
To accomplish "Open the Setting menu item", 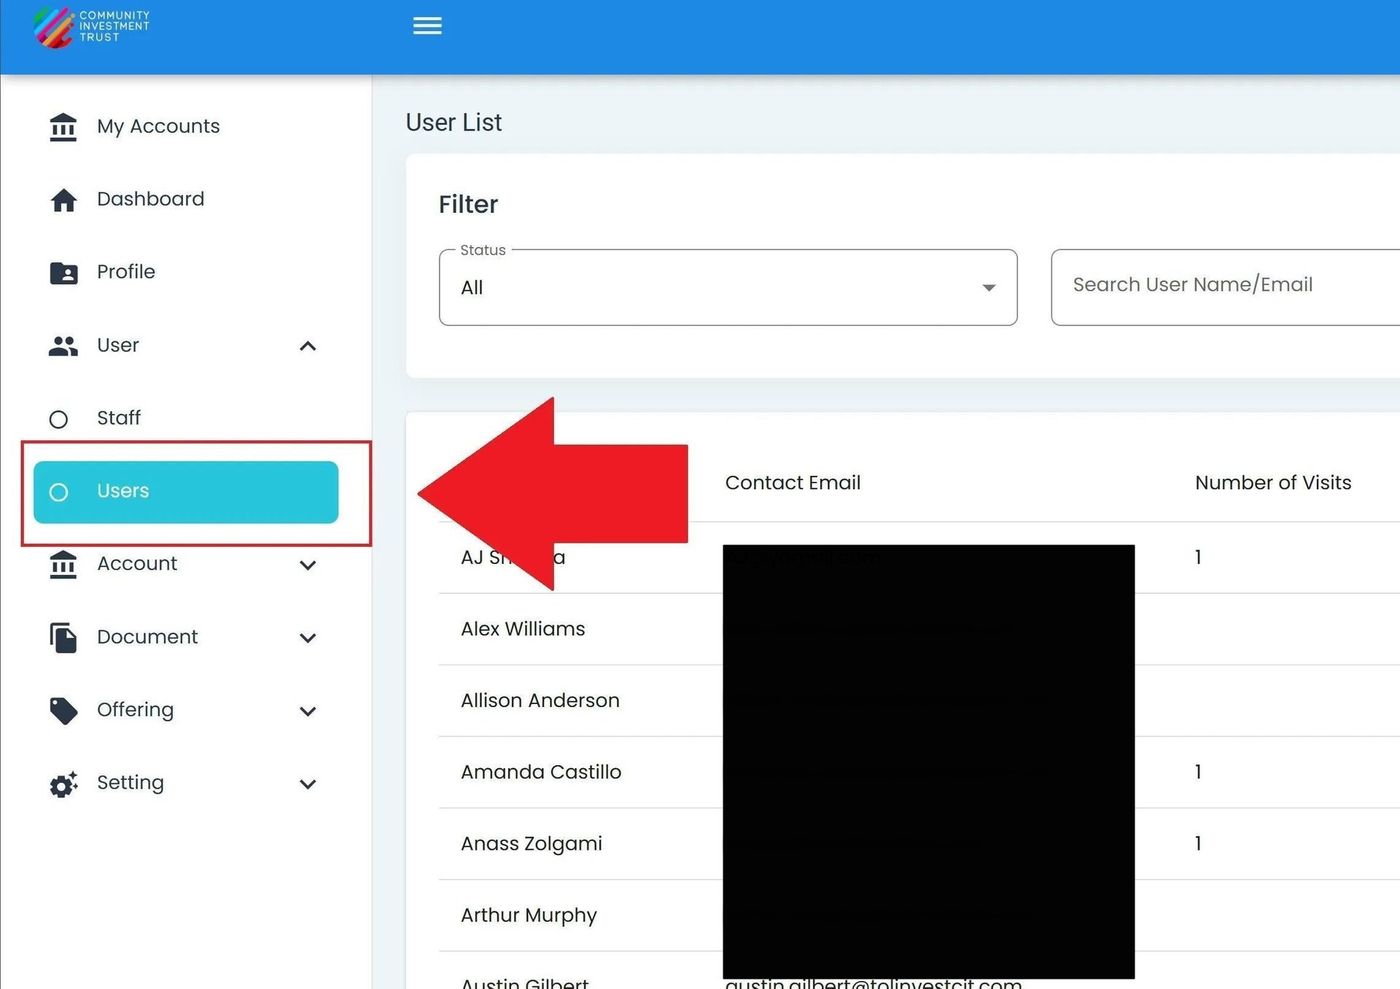I will (130, 783).
